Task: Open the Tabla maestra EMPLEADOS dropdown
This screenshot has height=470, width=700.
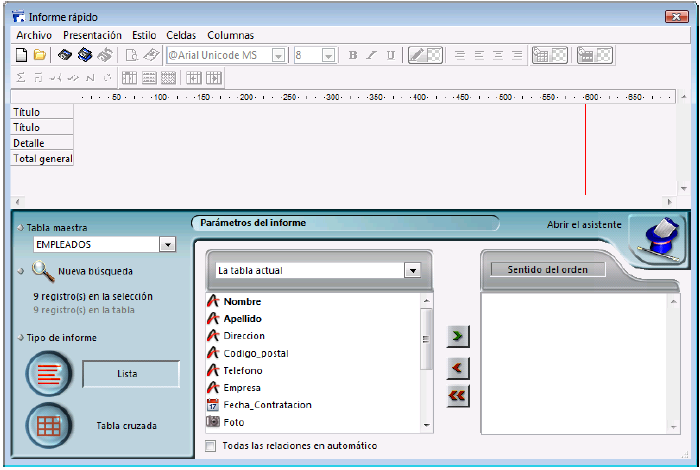Action: [166, 244]
